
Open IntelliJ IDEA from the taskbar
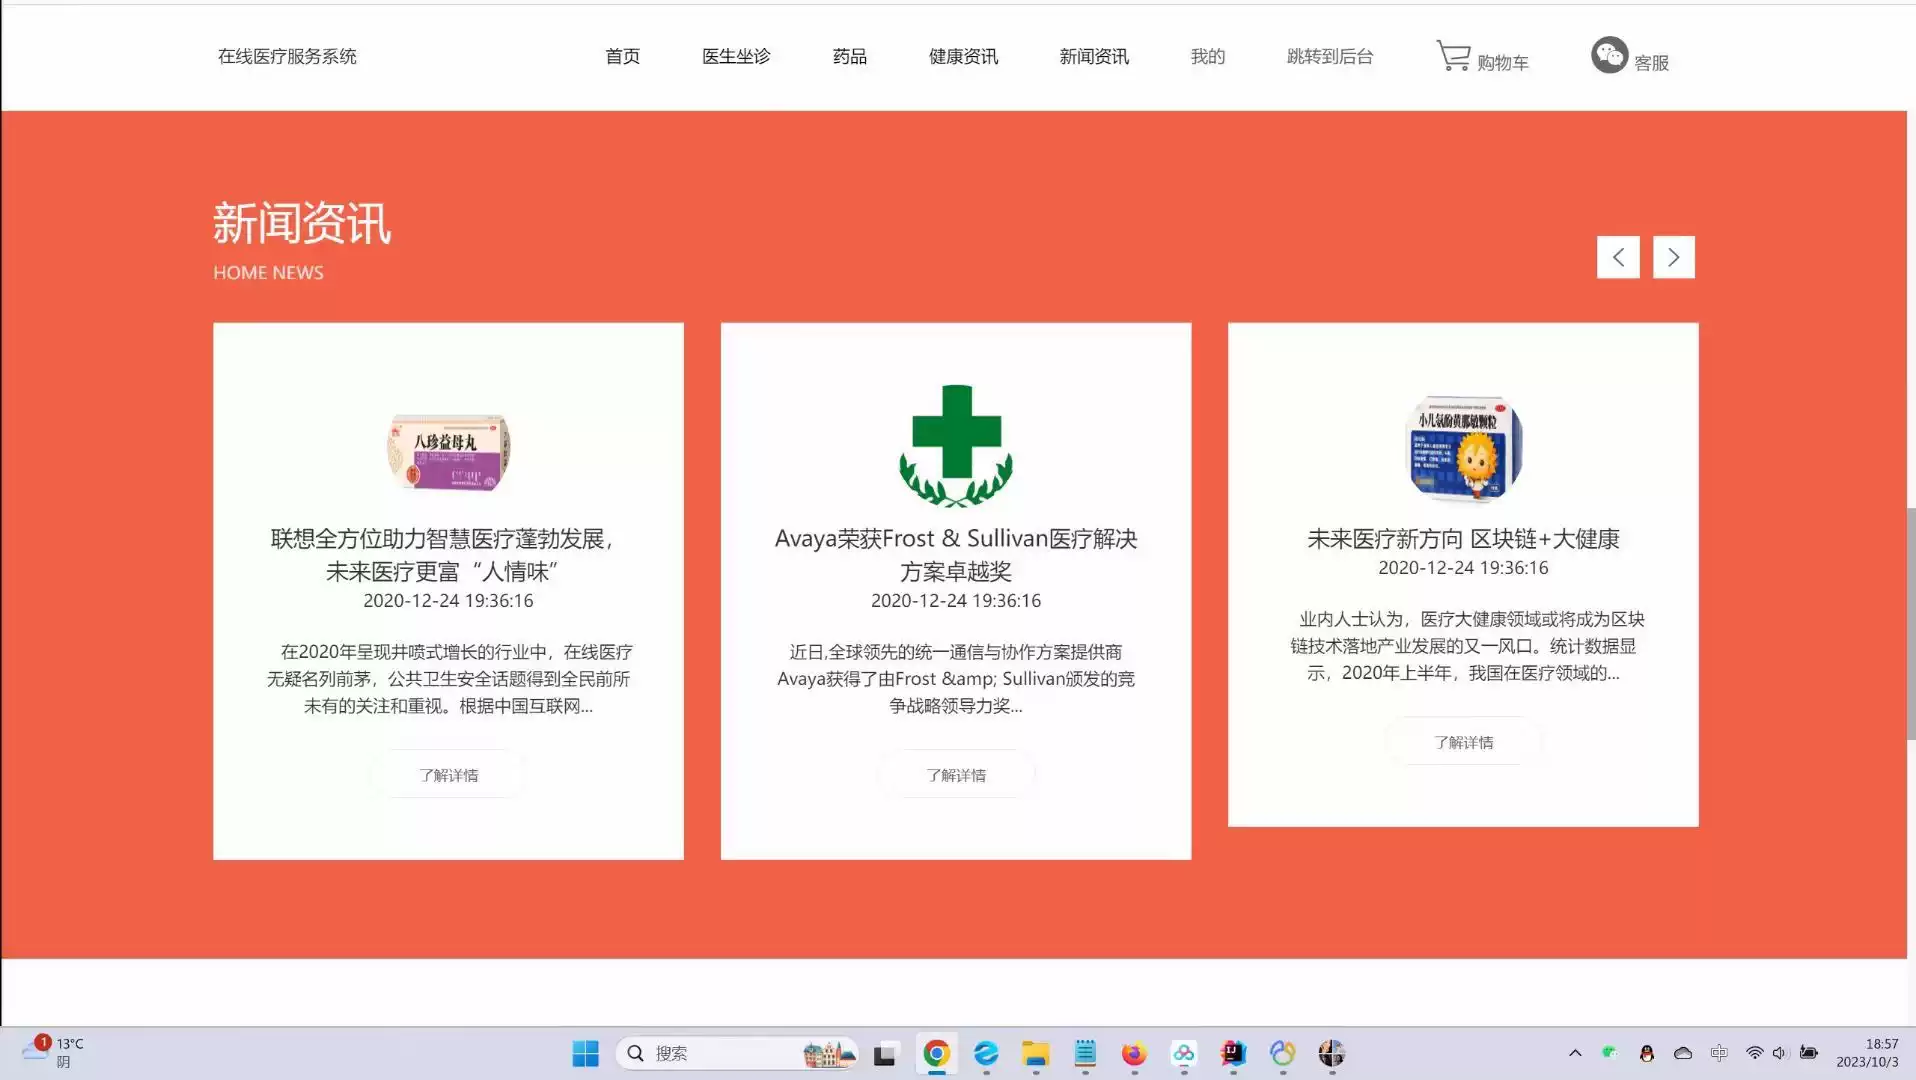click(x=1233, y=1053)
